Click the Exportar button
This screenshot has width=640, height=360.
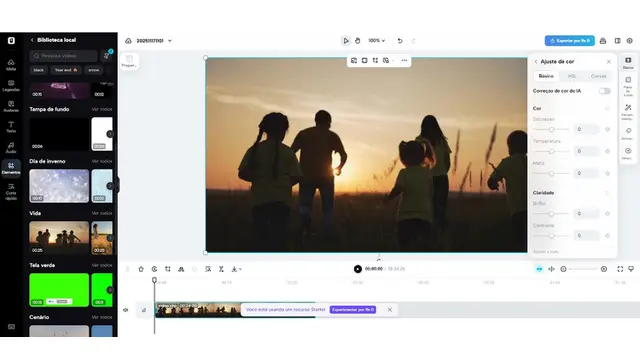[569, 41]
